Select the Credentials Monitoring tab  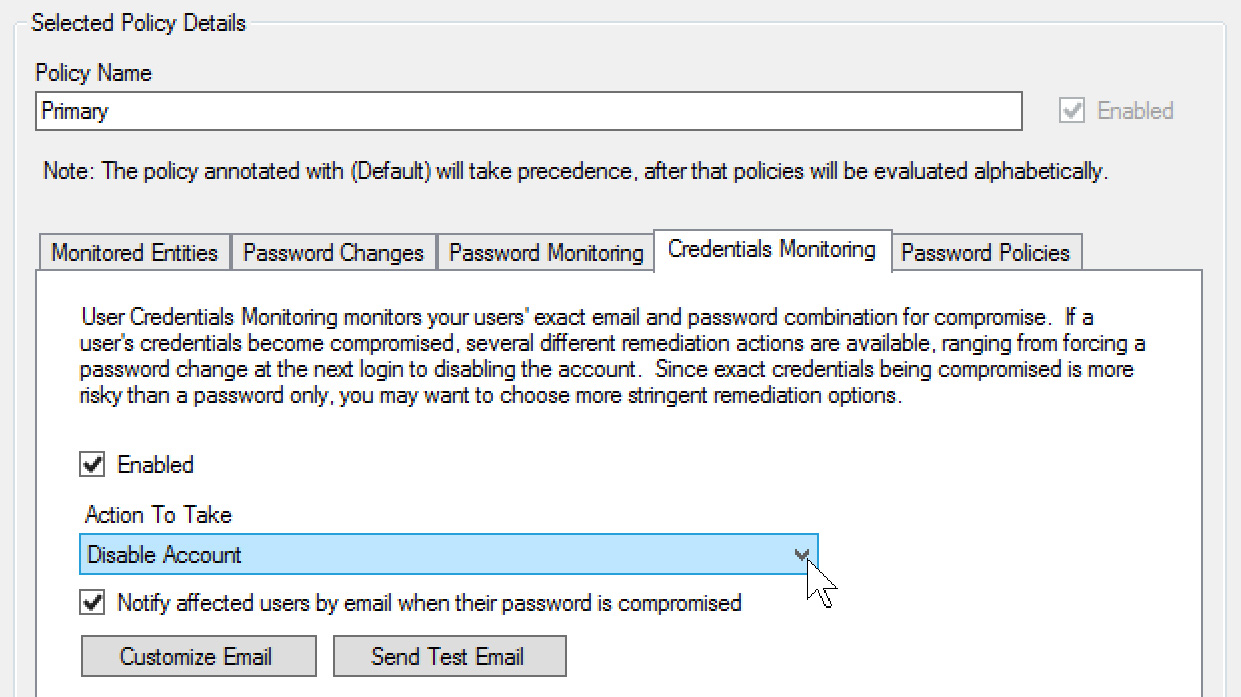[771, 249]
